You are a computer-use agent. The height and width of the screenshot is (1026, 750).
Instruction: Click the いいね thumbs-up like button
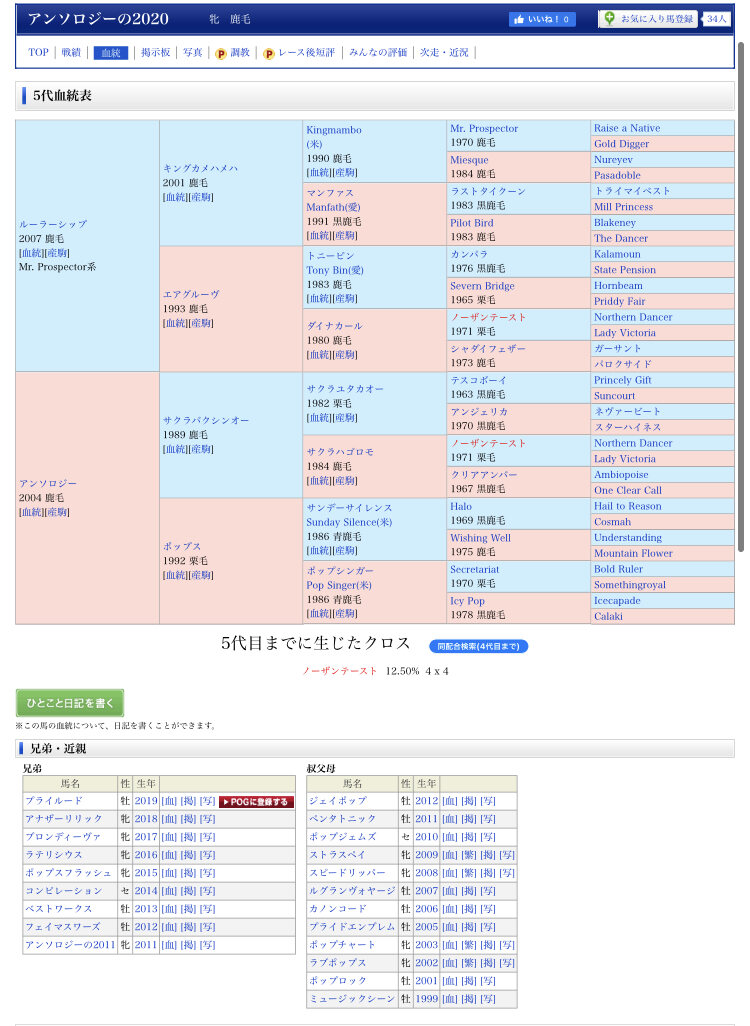[542, 19]
